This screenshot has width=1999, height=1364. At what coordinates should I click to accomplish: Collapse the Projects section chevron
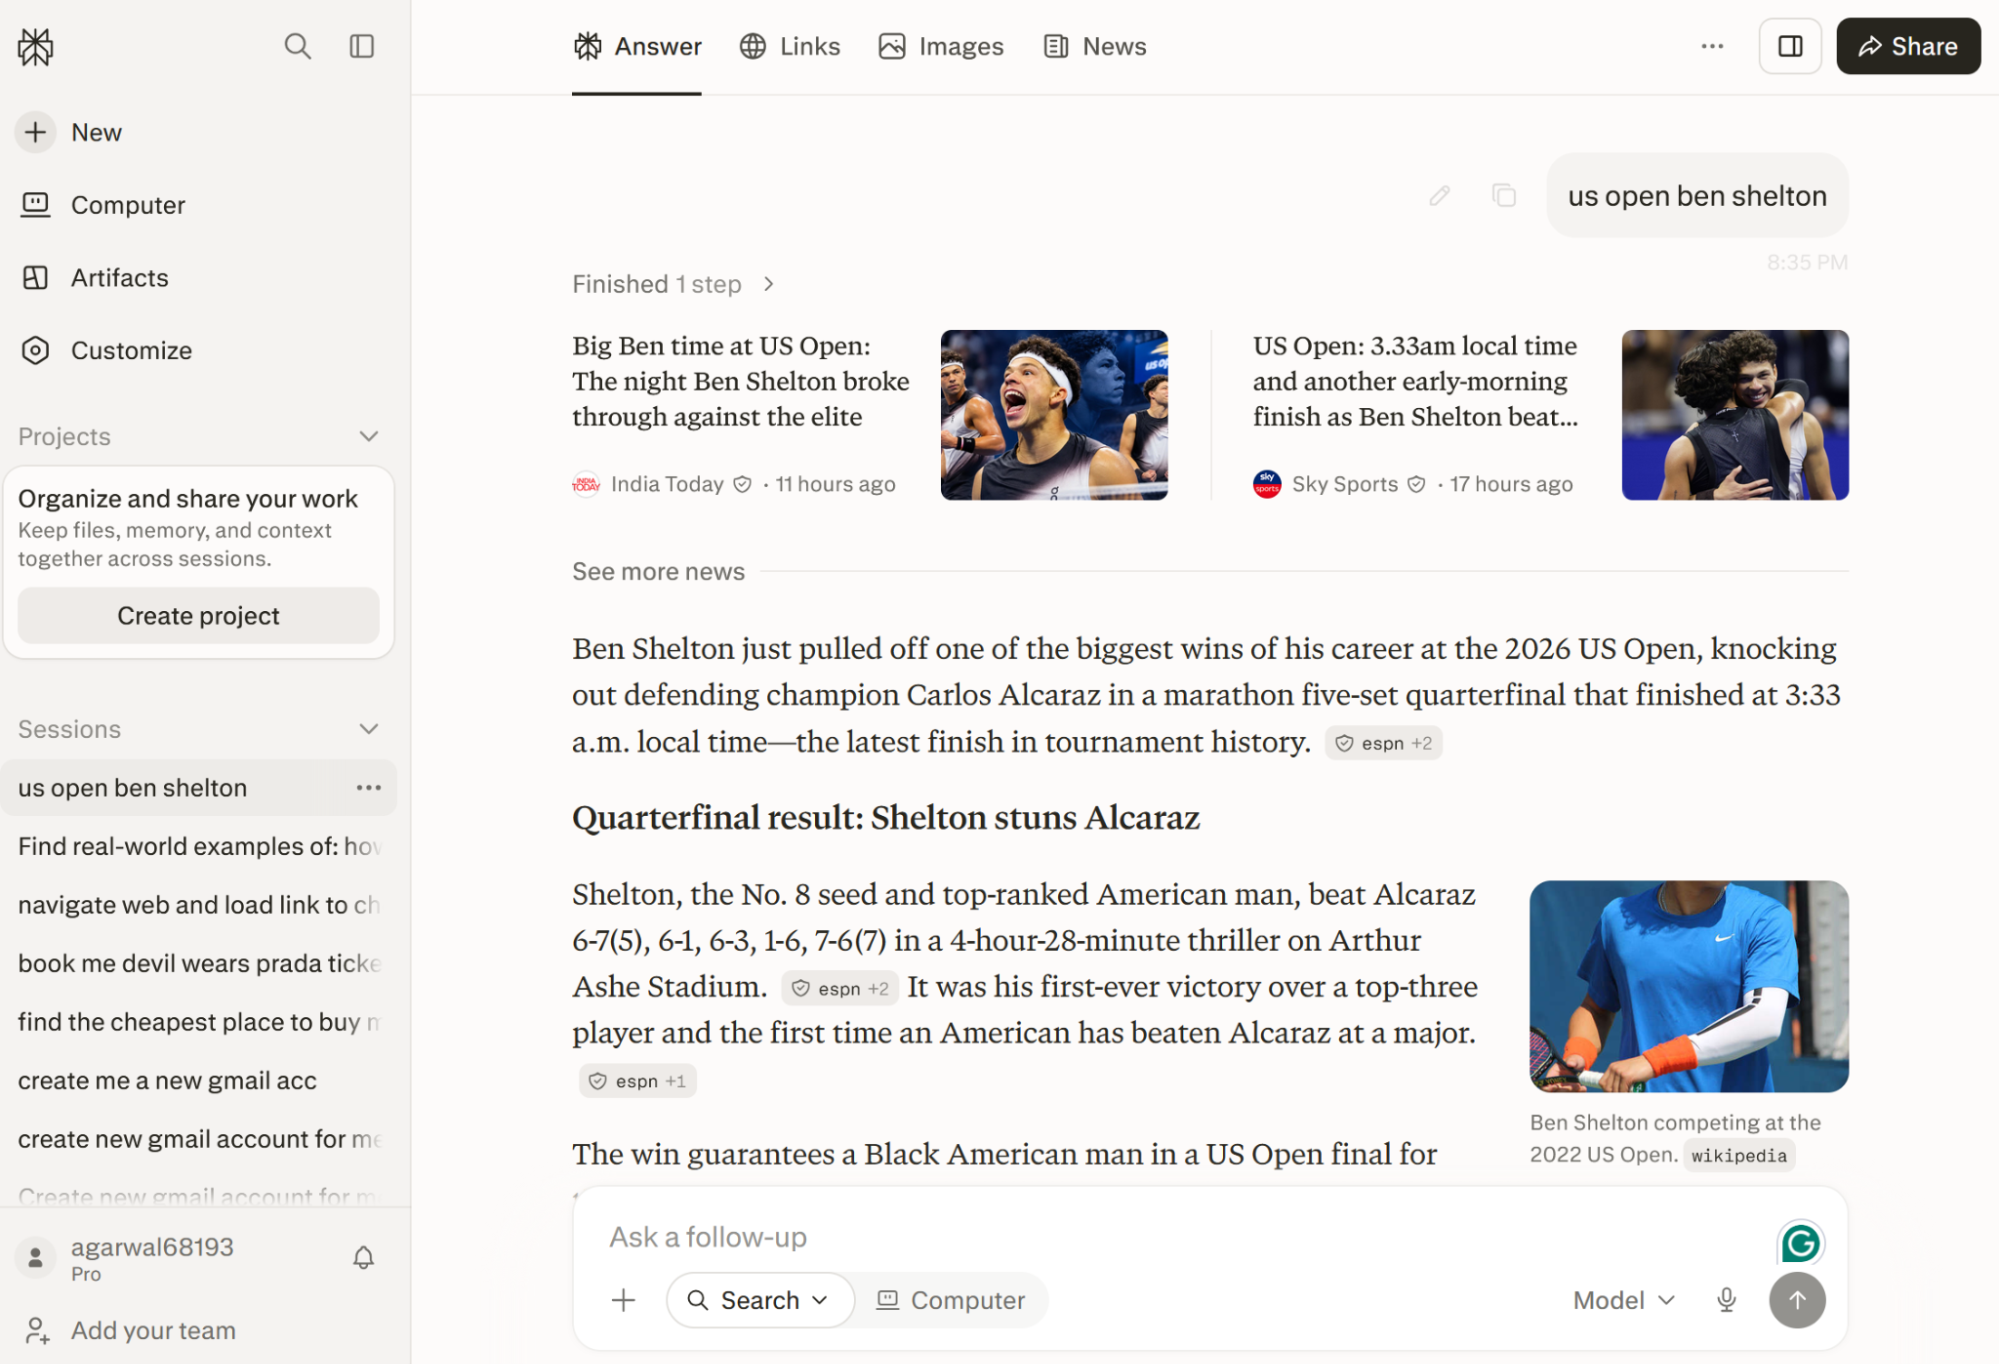click(x=369, y=437)
